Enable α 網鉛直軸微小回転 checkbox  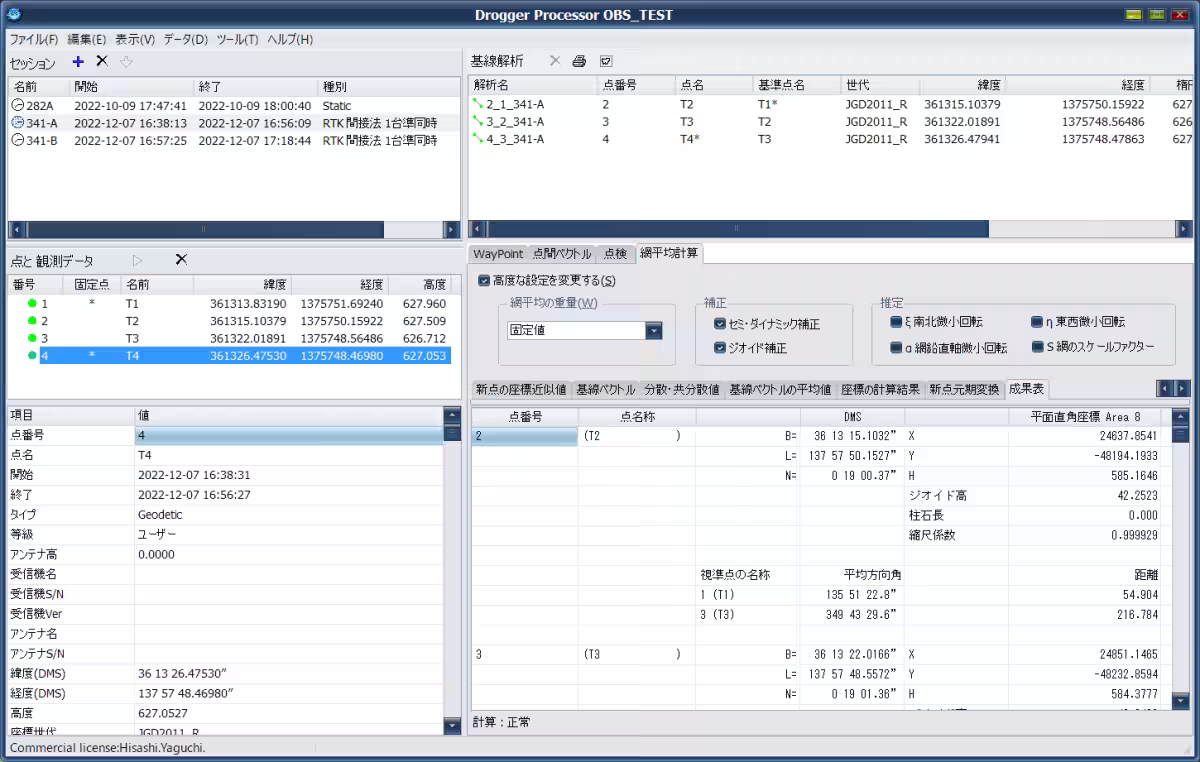[896, 347]
